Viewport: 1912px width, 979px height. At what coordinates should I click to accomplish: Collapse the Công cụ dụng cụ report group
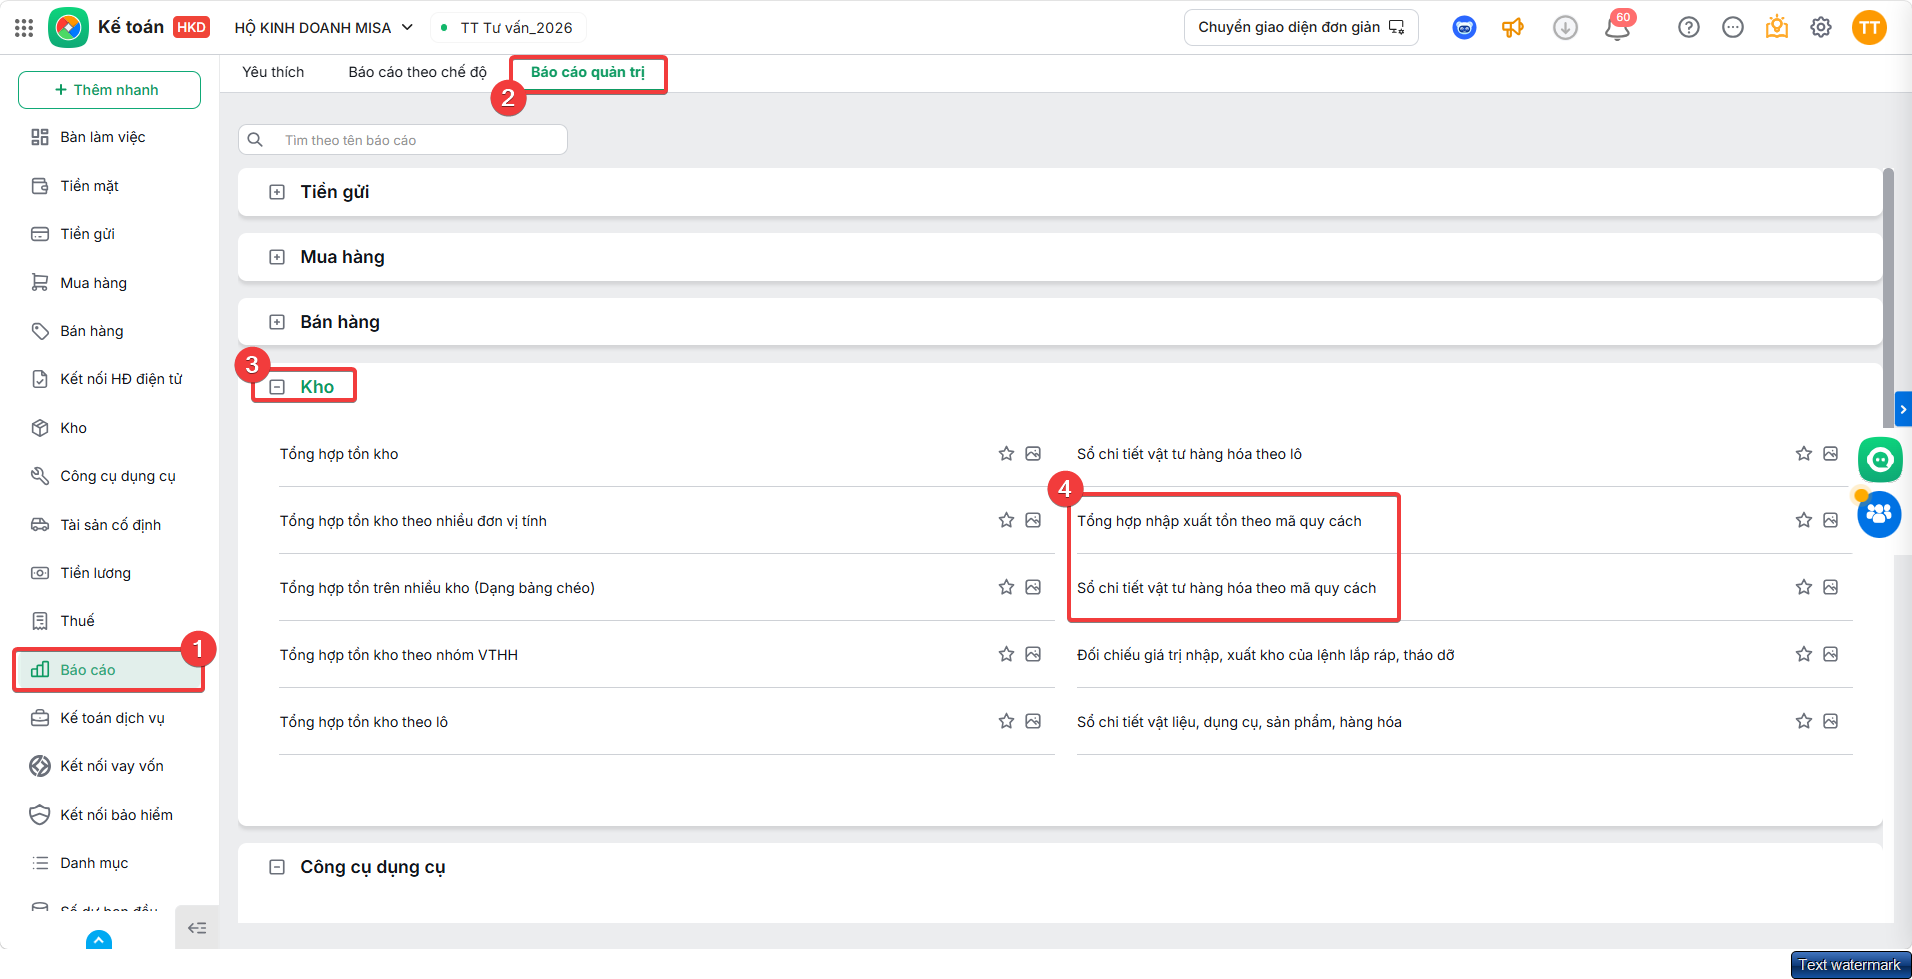coord(277,867)
